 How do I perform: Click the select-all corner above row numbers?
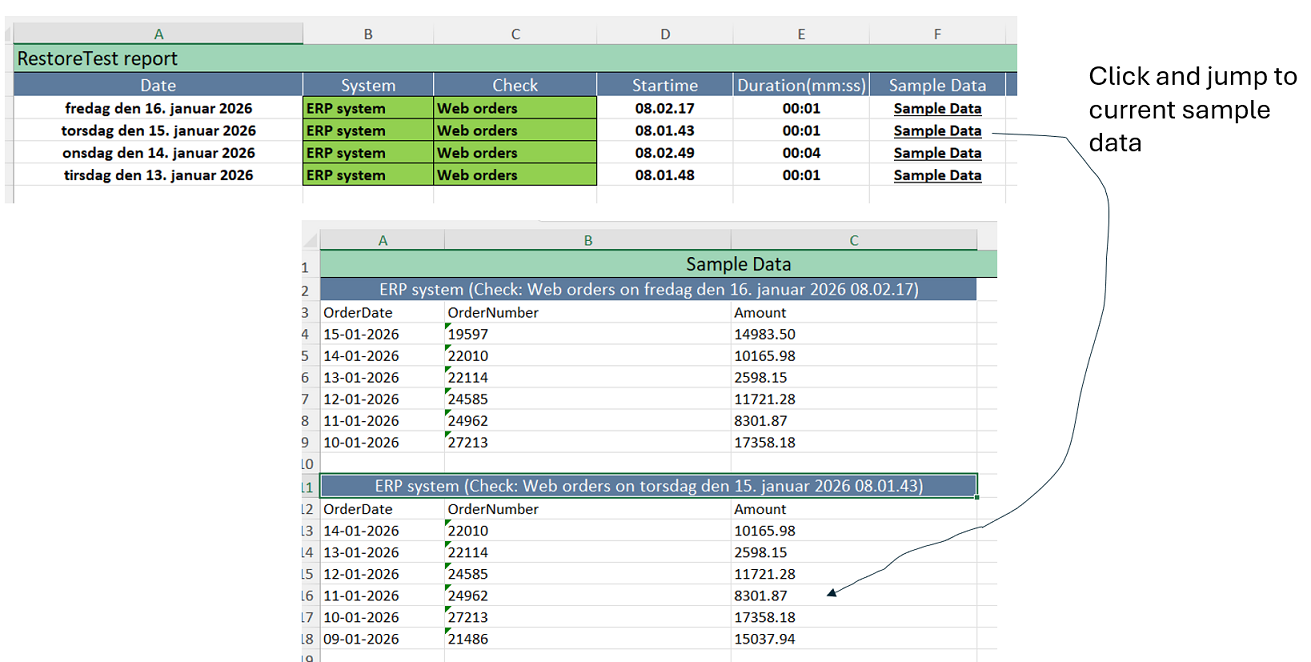(x=309, y=239)
